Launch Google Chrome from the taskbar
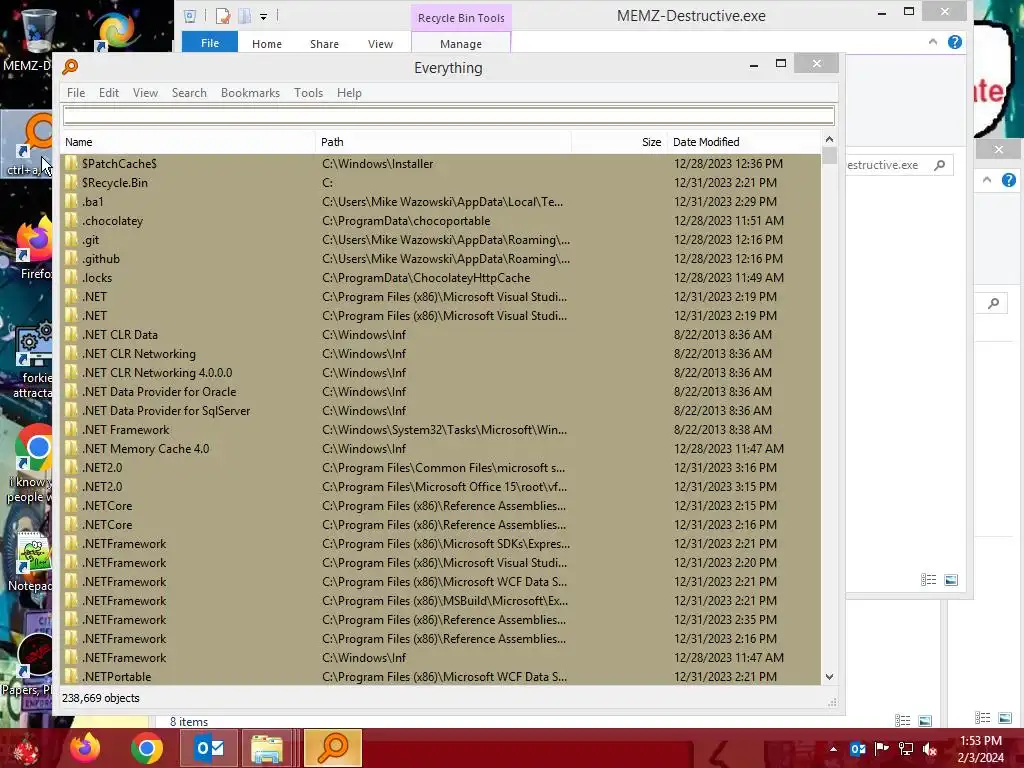 147,748
